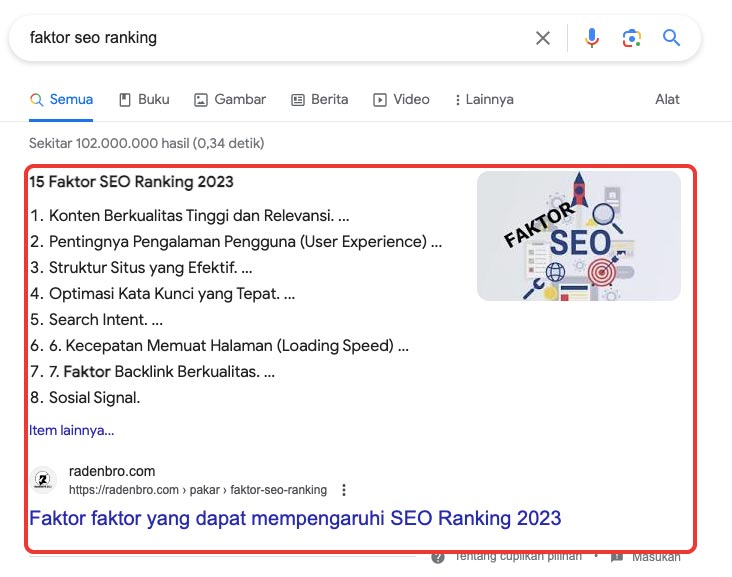Click the radenbro.com site favicon

coord(43,480)
